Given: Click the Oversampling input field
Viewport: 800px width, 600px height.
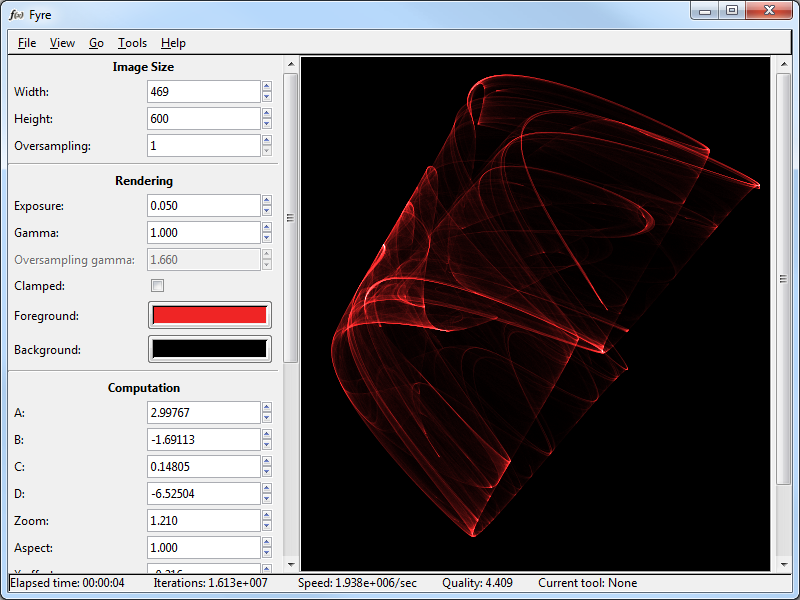Looking at the screenshot, I should [203, 146].
